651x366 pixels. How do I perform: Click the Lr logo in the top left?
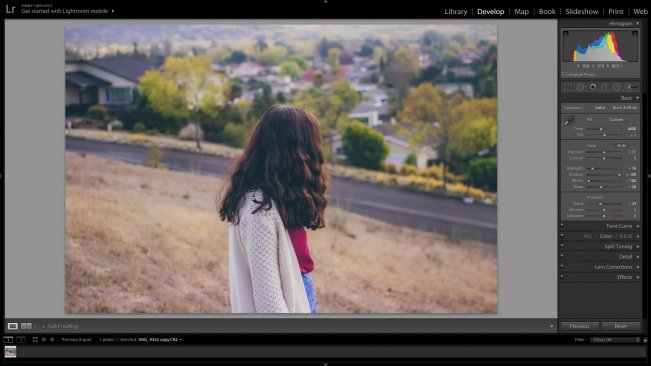10,9
